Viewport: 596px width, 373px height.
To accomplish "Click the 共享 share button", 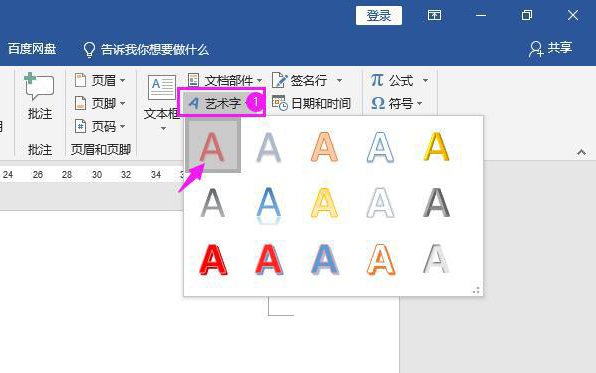I will coord(550,48).
